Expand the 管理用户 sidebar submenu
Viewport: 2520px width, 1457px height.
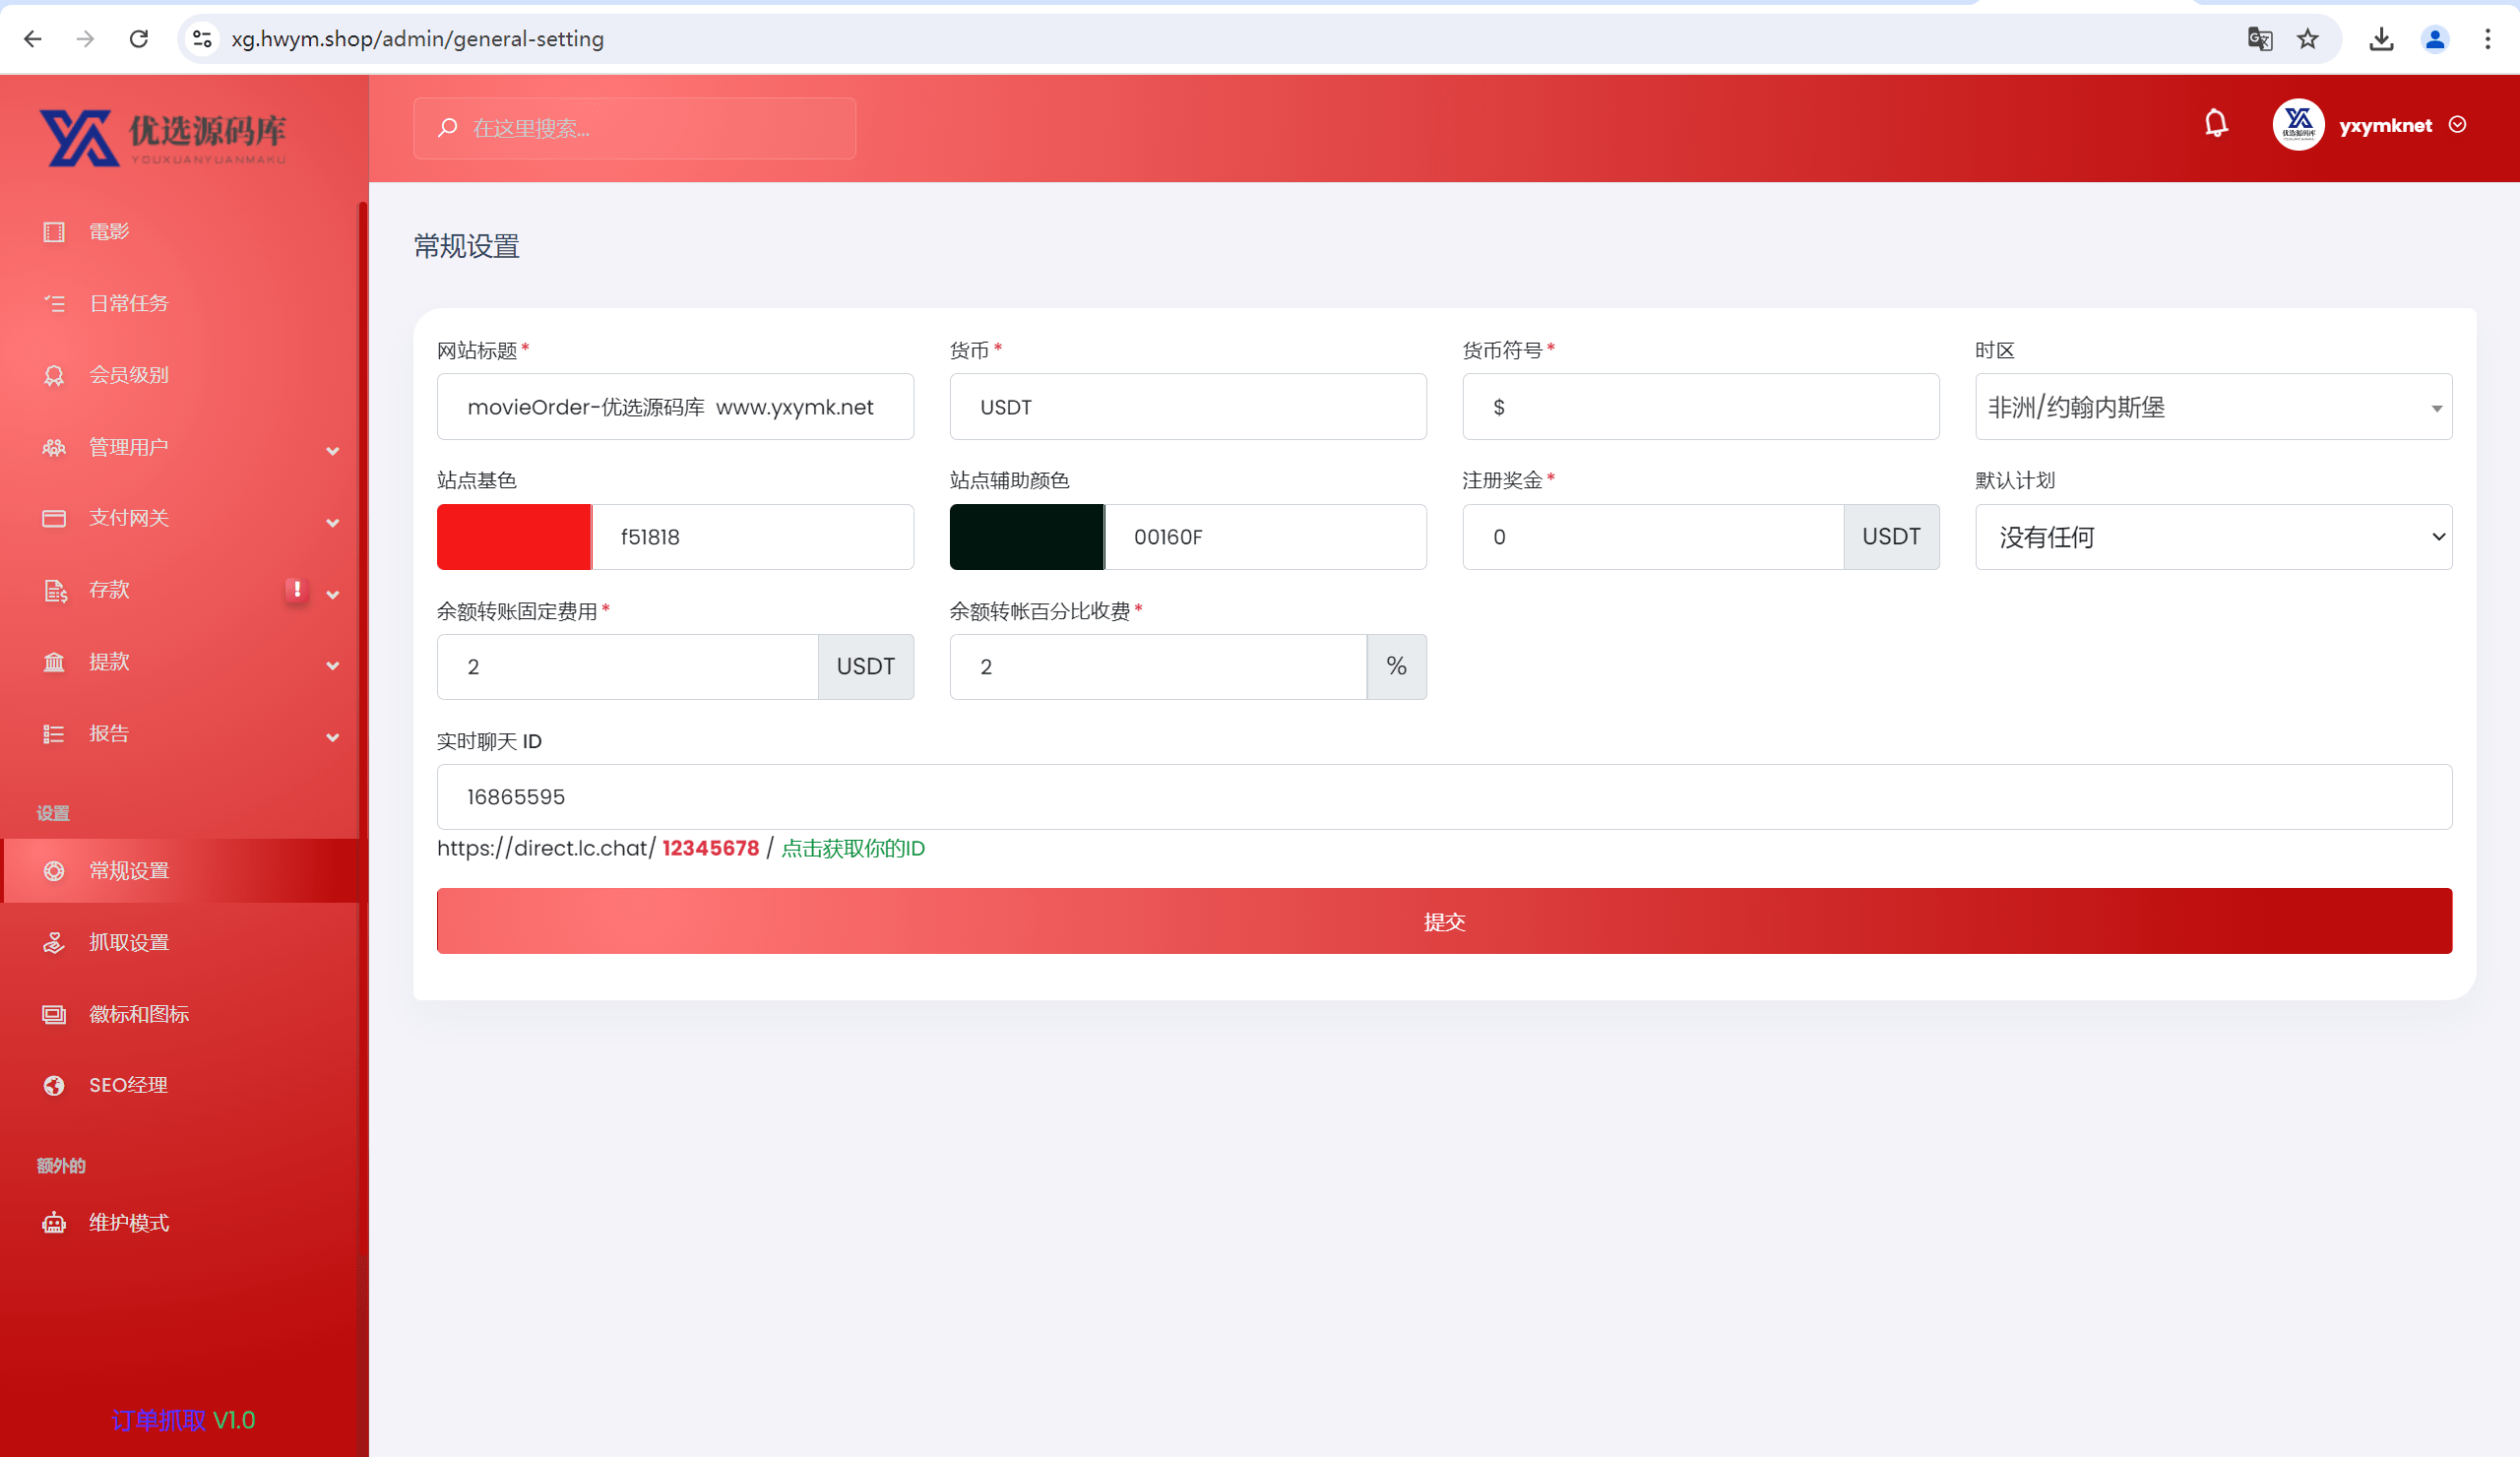click(x=333, y=451)
